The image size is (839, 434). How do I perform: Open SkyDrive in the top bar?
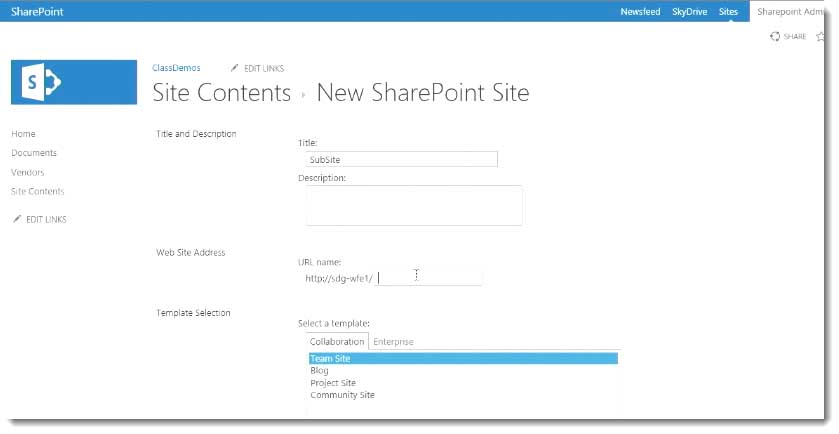point(689,11)
